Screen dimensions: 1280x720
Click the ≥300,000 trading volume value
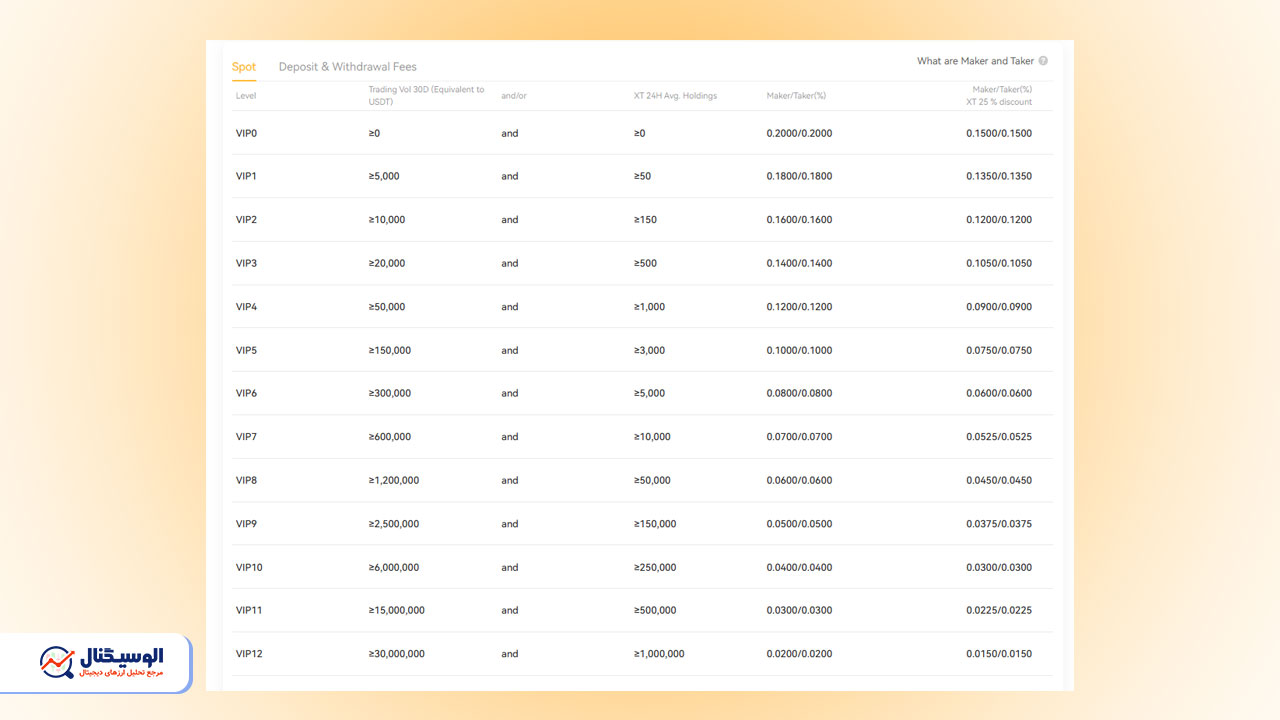tap(390, 393)
